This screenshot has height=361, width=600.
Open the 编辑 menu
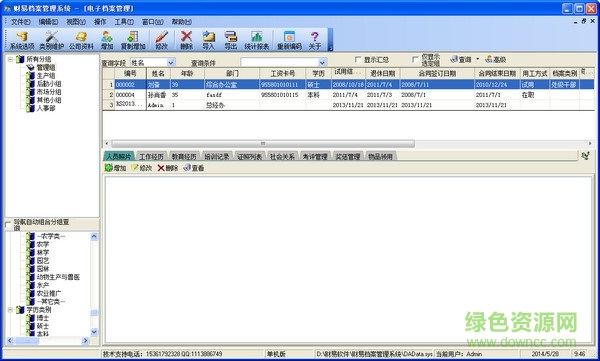[48, 22]
